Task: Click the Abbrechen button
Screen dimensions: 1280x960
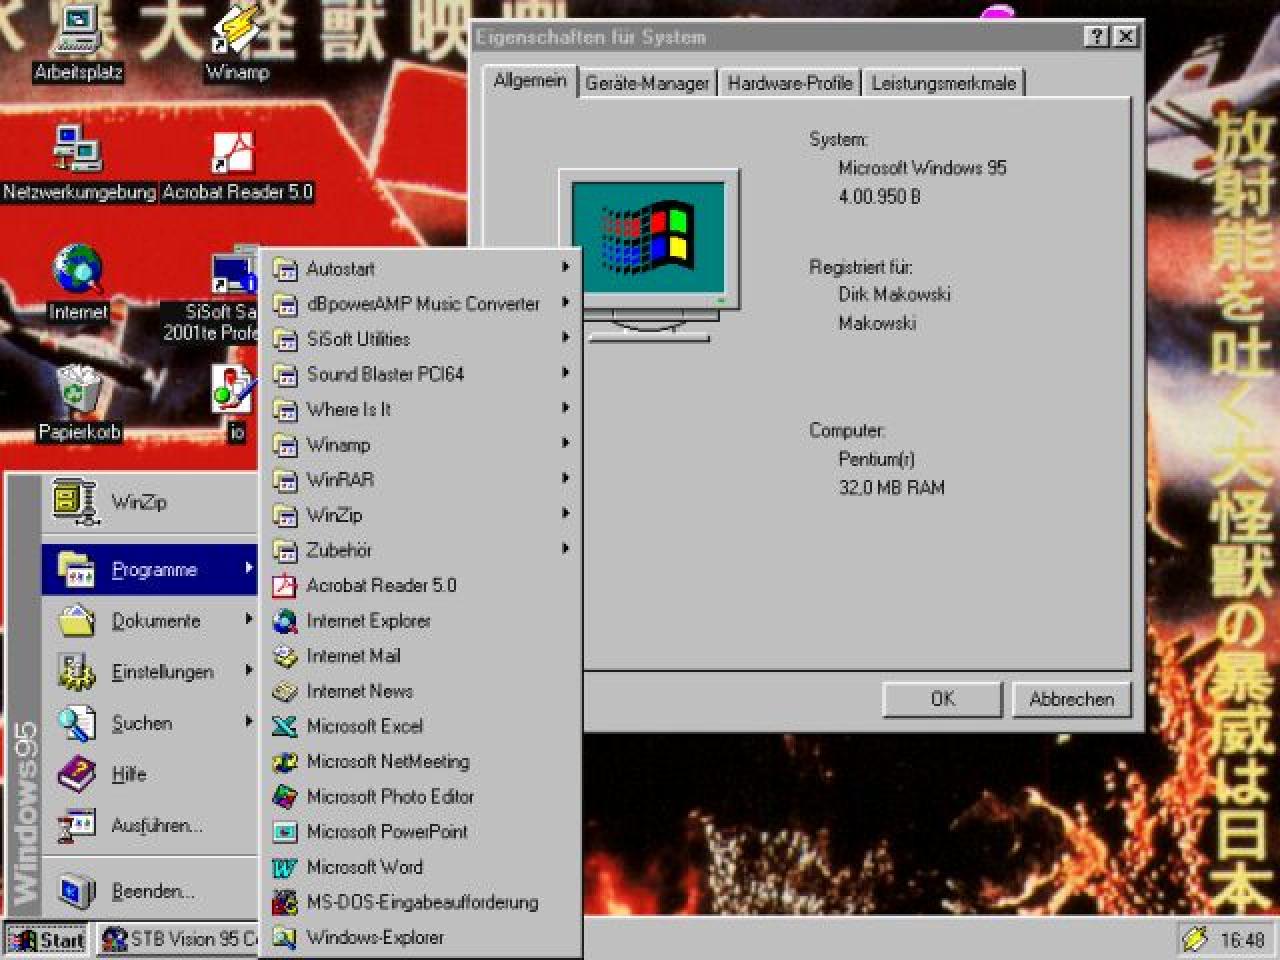Action: tap(1071, 699)
